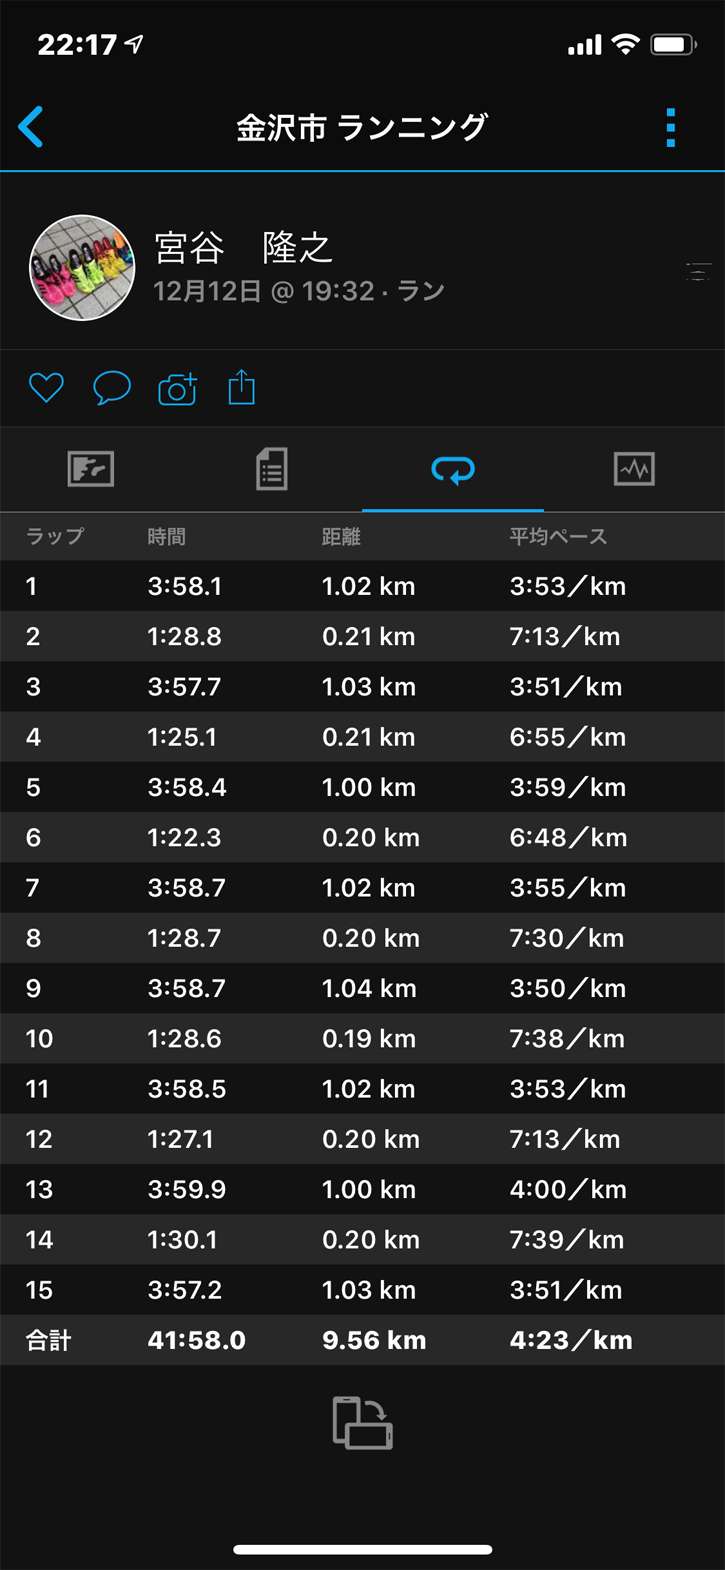
Task: Select lap 1 row with 3:58.1 time
Action: point(362,586)
